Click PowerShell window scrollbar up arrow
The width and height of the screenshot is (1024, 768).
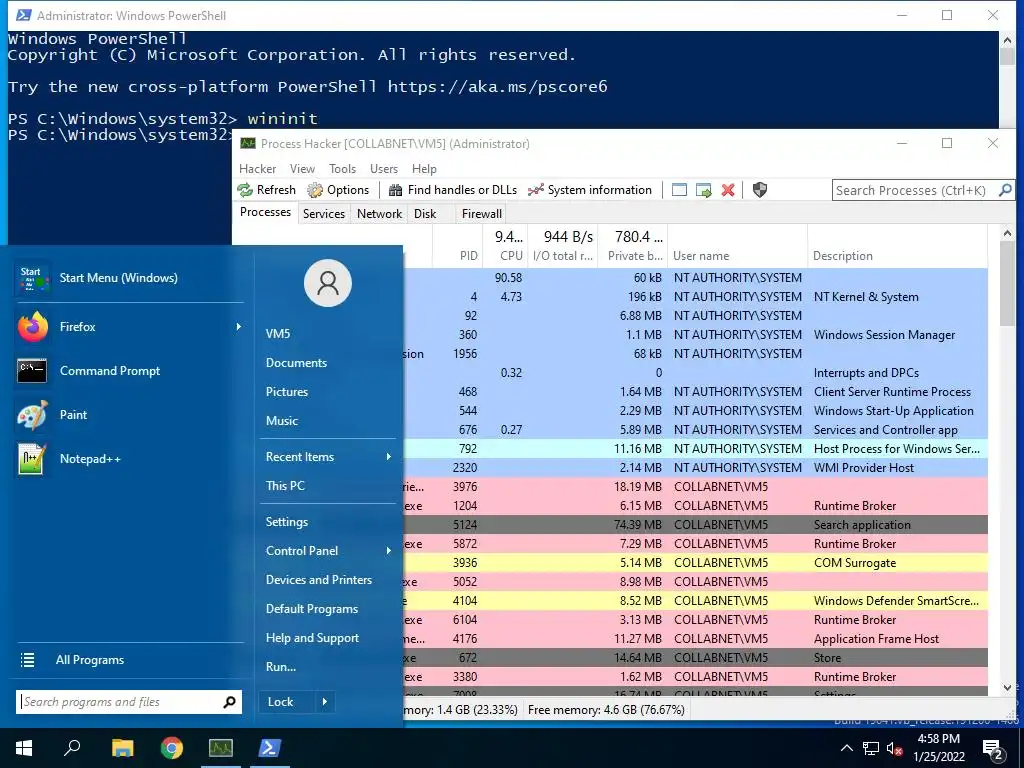(1007, 40)
